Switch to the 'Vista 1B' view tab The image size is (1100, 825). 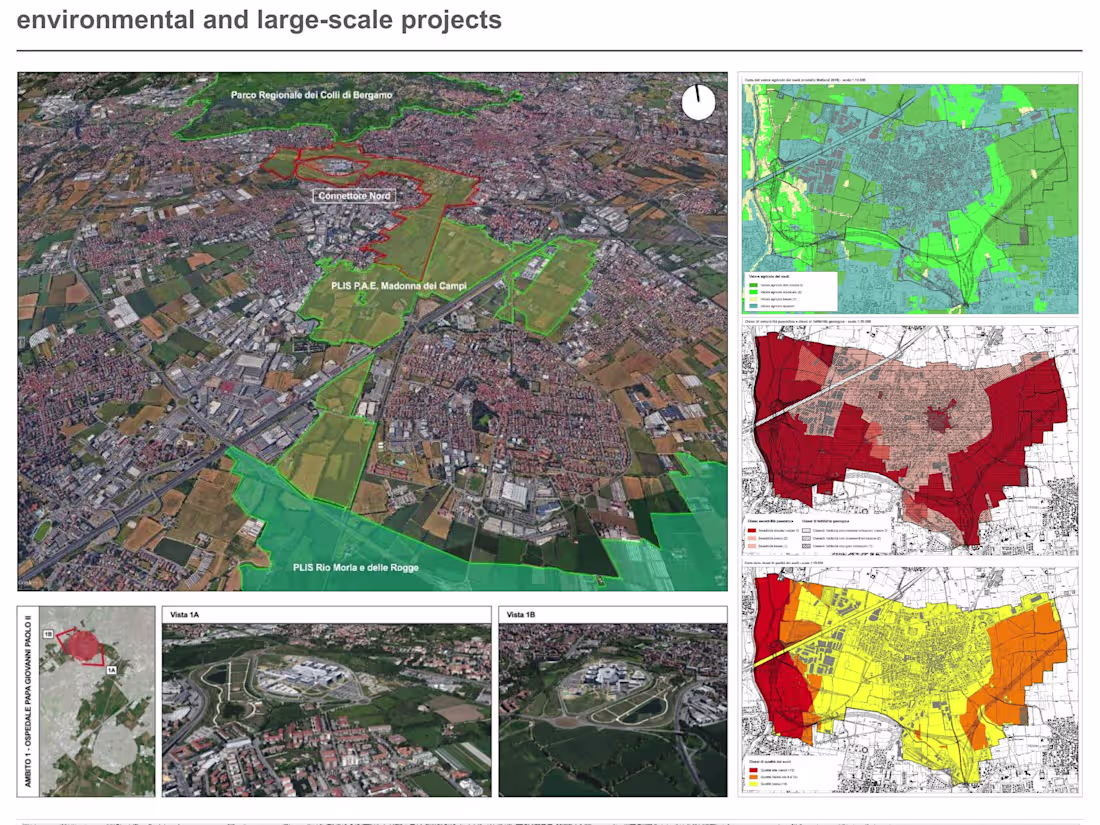521,613
